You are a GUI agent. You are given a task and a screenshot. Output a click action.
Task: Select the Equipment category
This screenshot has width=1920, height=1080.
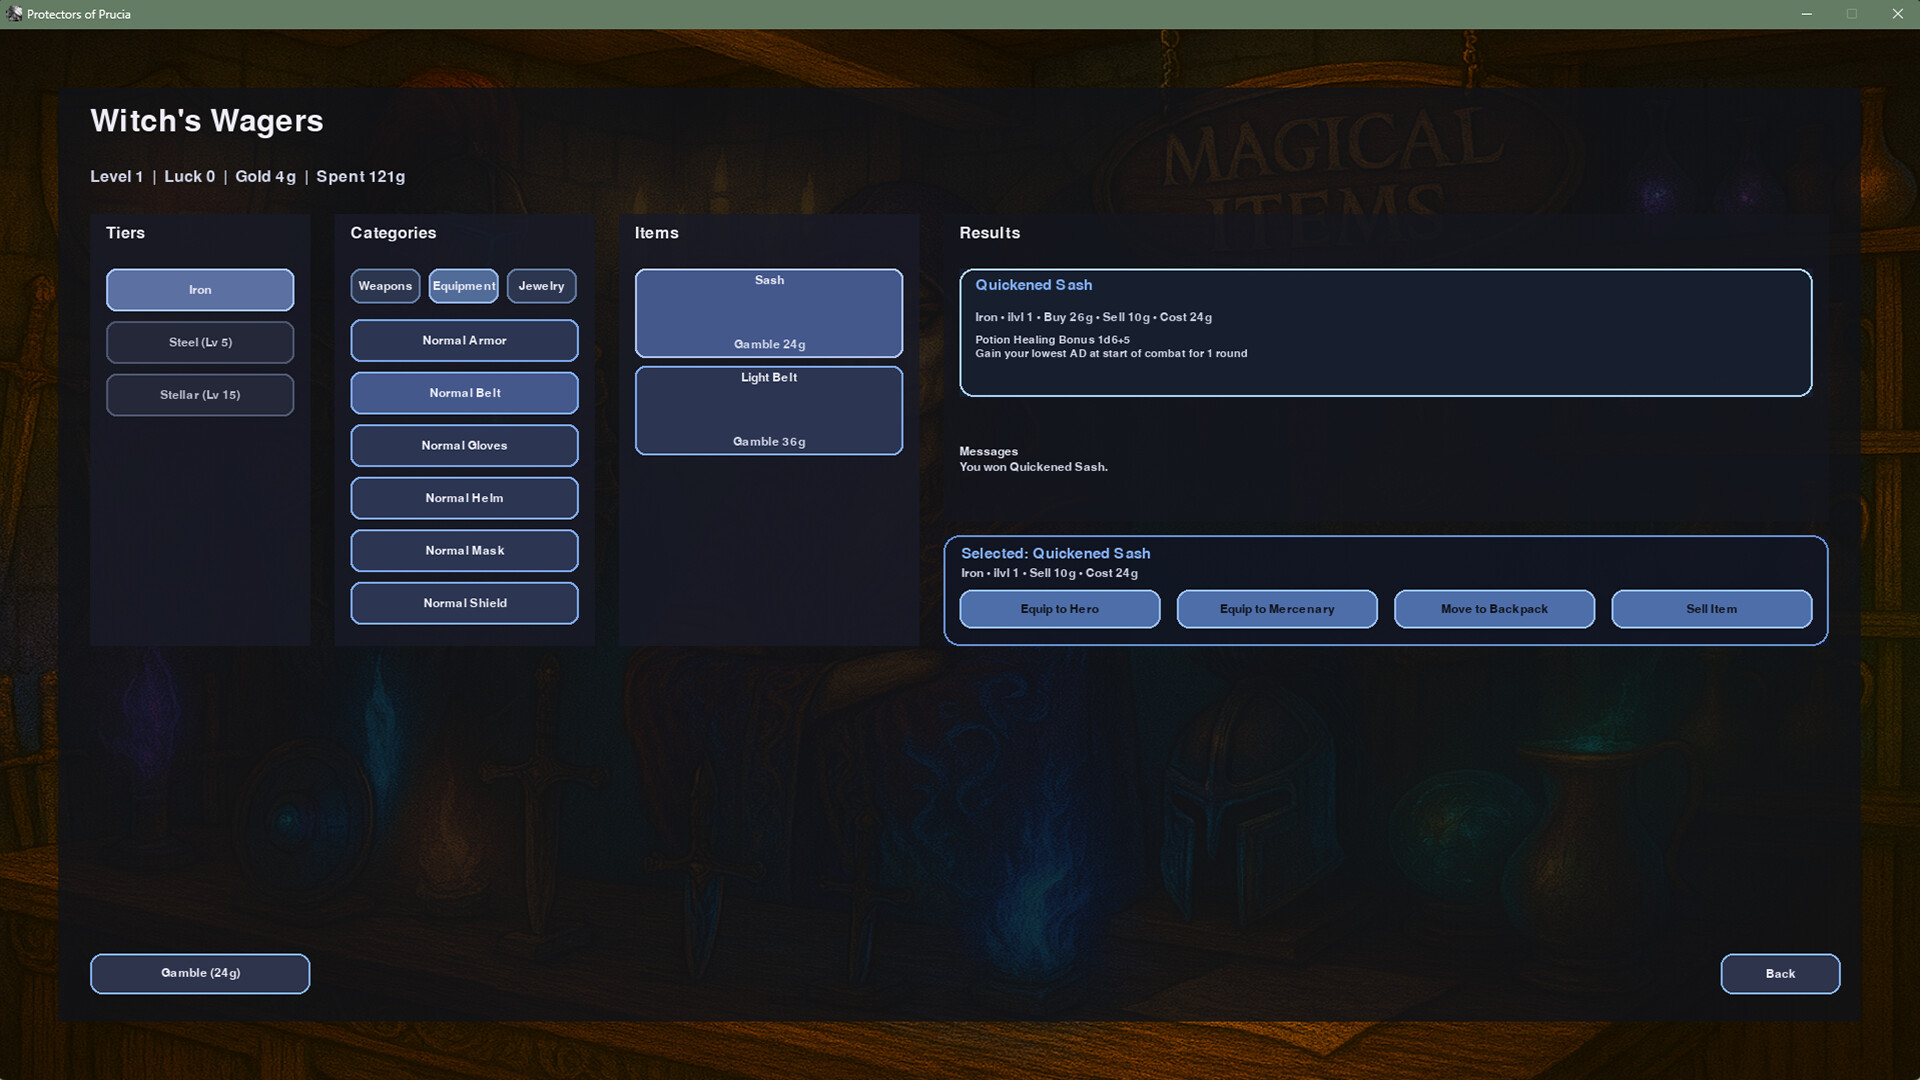tap(463, 286)
